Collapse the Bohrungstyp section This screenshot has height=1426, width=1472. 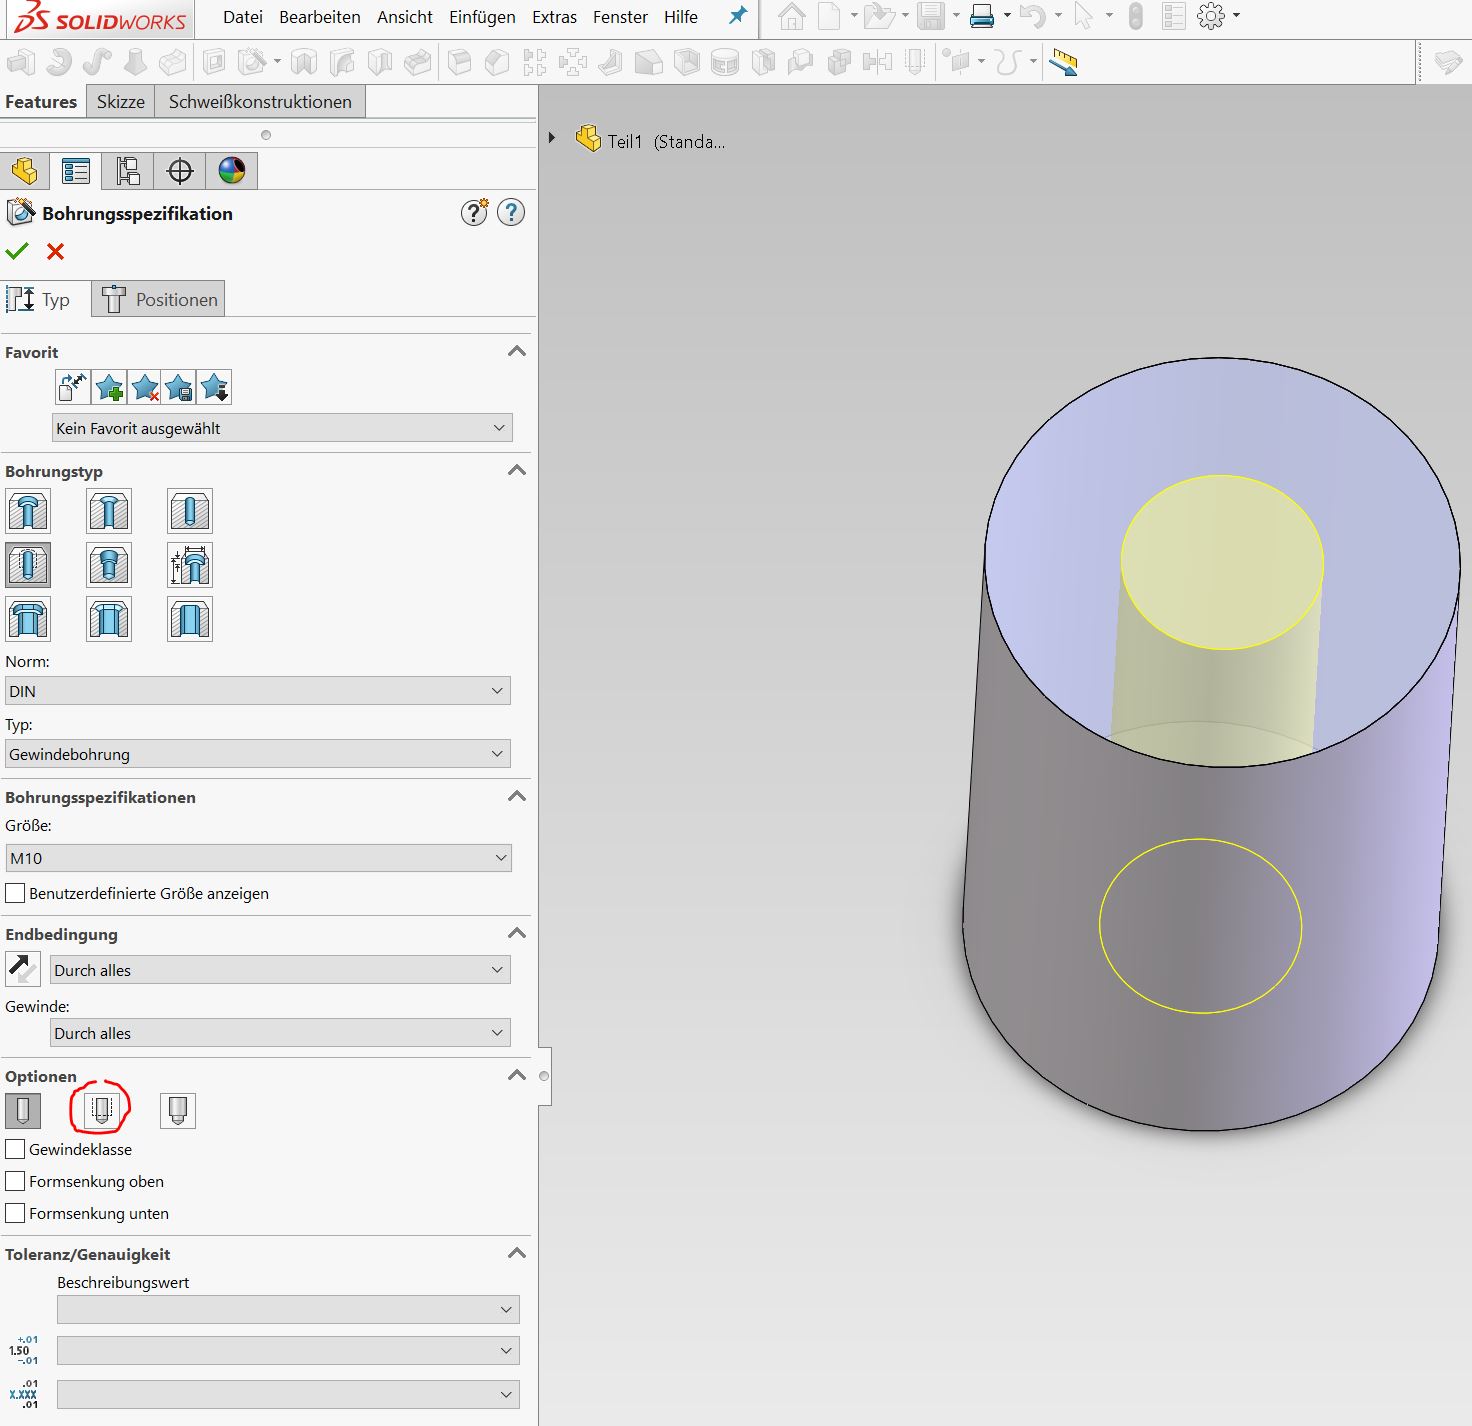click(x=516, y=471)
